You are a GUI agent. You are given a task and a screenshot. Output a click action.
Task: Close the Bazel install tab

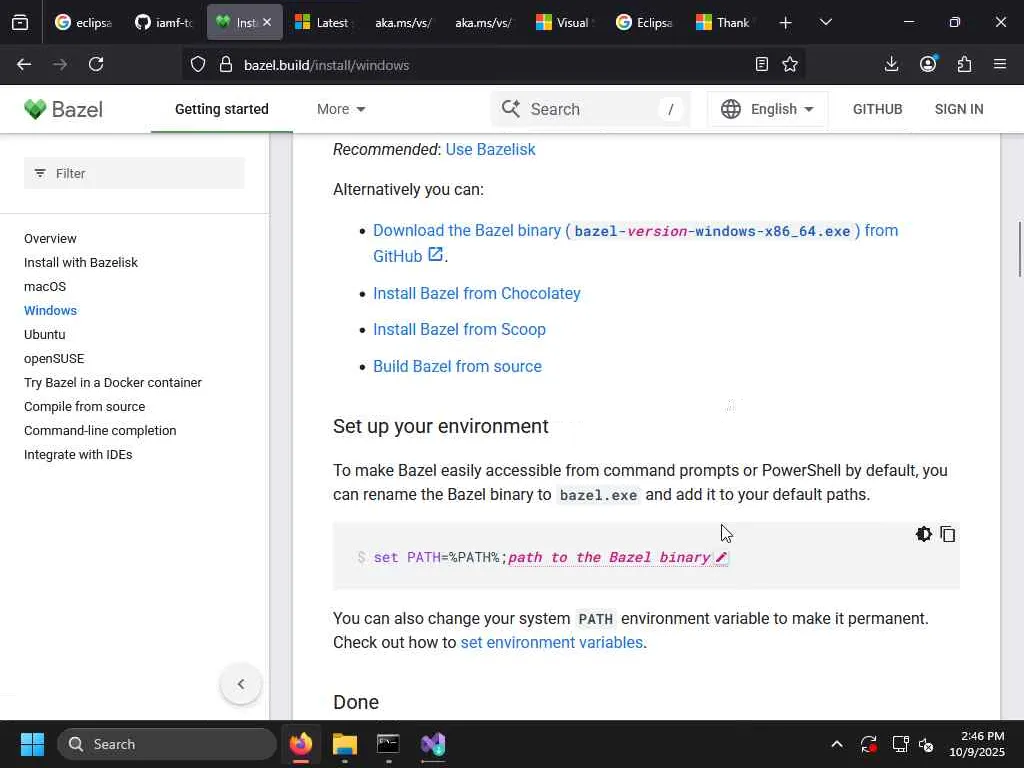pyautogui.click(x=267, y=22)
